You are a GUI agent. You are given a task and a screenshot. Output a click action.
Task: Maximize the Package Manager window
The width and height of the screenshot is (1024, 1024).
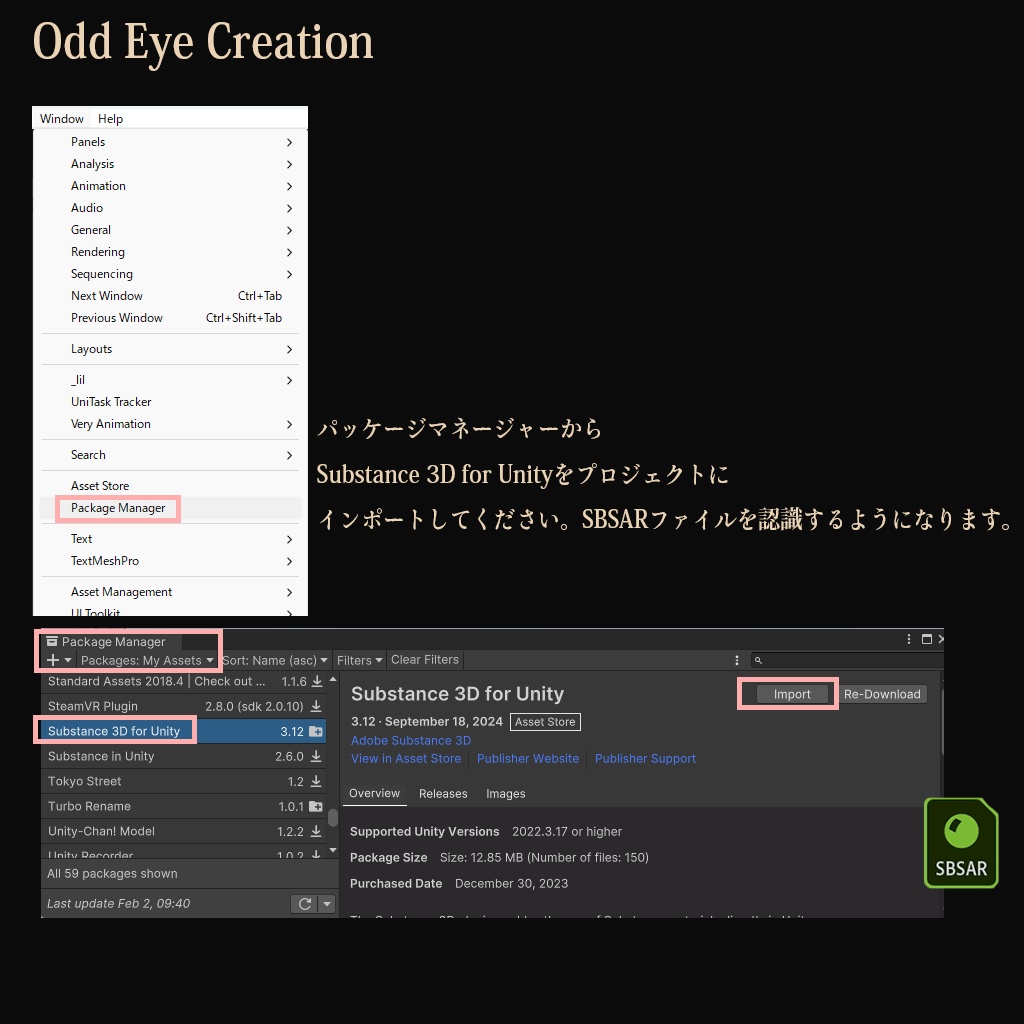(x=926, y=639)
